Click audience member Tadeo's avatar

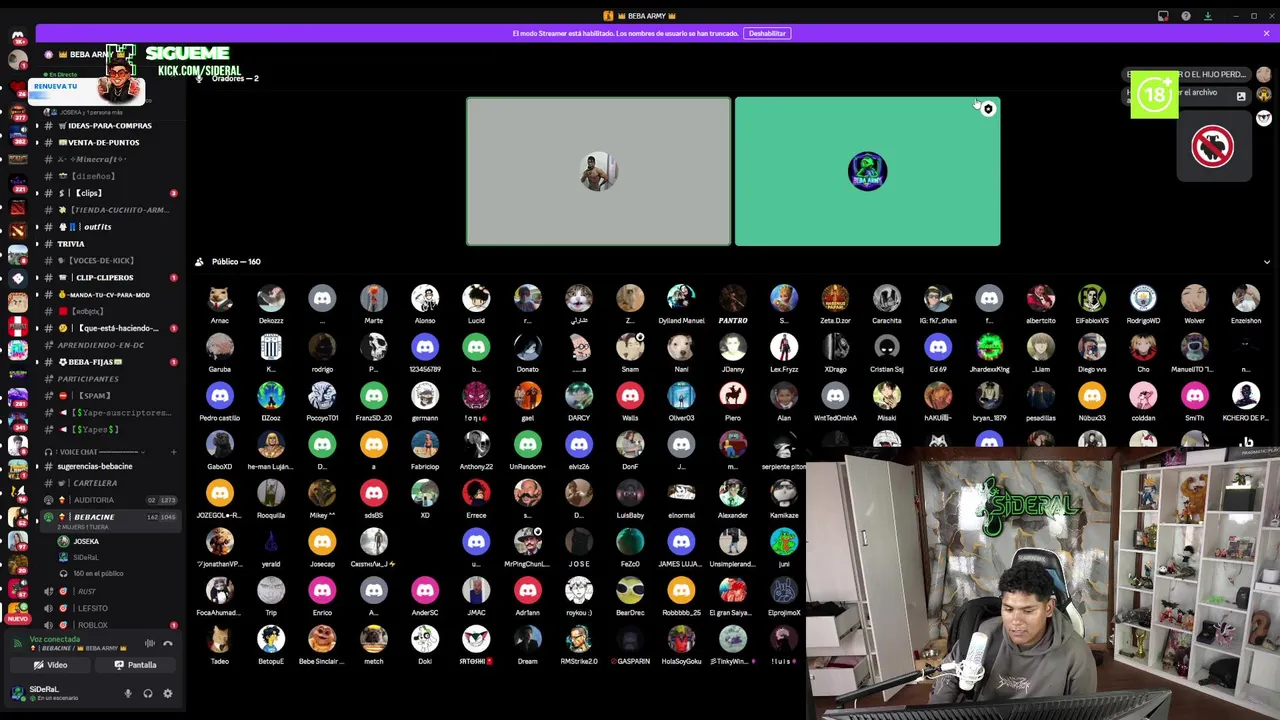click(x=220, y=639)
